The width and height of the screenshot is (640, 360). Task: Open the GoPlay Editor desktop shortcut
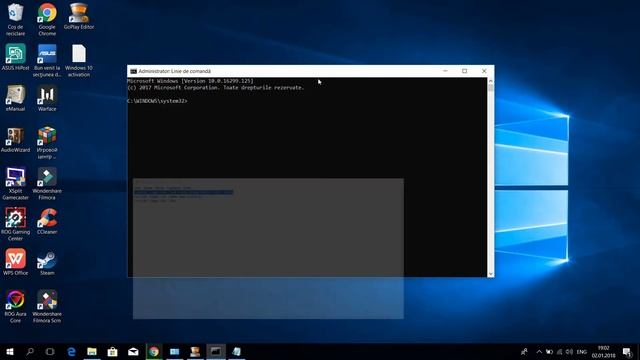tap(79, 16)
